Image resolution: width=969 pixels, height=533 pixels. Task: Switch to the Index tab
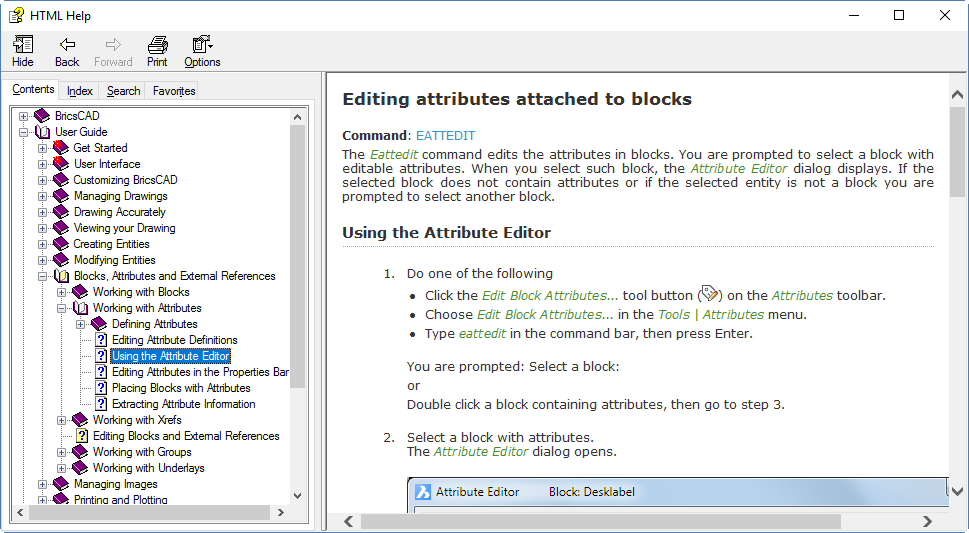click(x=80, y=91)
